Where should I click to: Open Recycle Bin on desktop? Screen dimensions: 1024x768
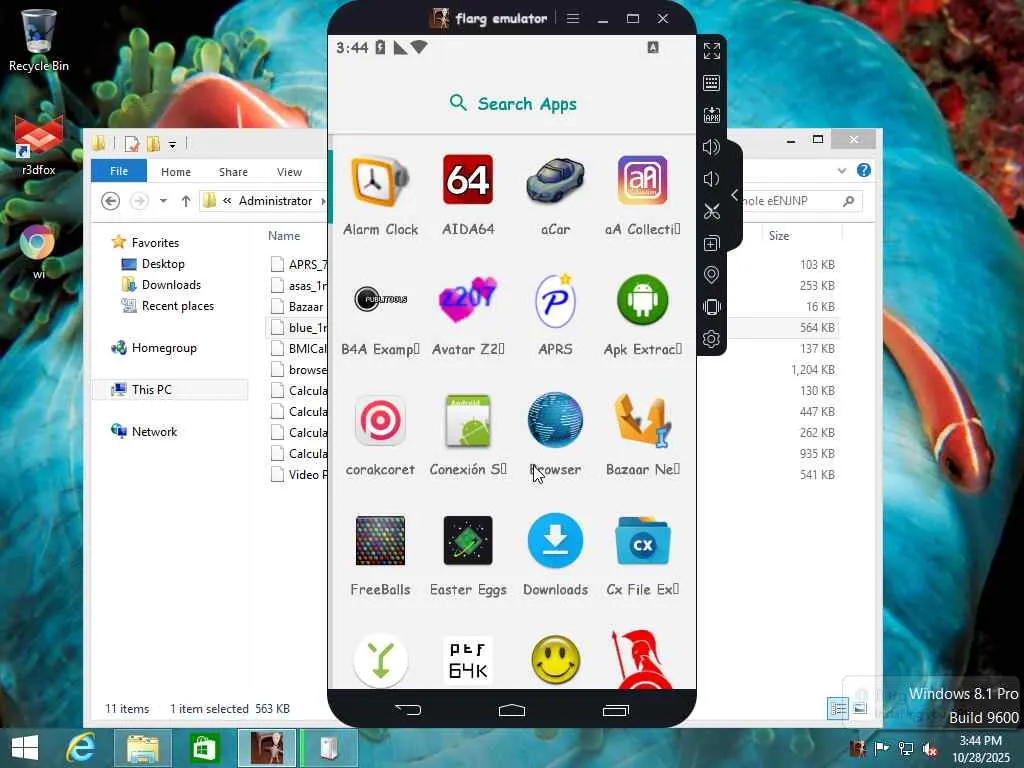[x=39, y=40]
